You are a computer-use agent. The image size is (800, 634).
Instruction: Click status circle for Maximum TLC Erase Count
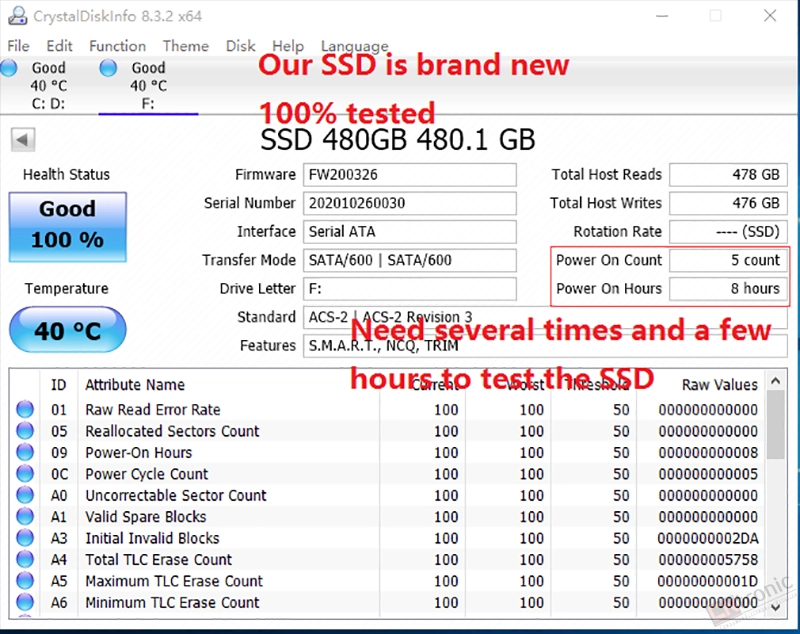pos(25,580)
